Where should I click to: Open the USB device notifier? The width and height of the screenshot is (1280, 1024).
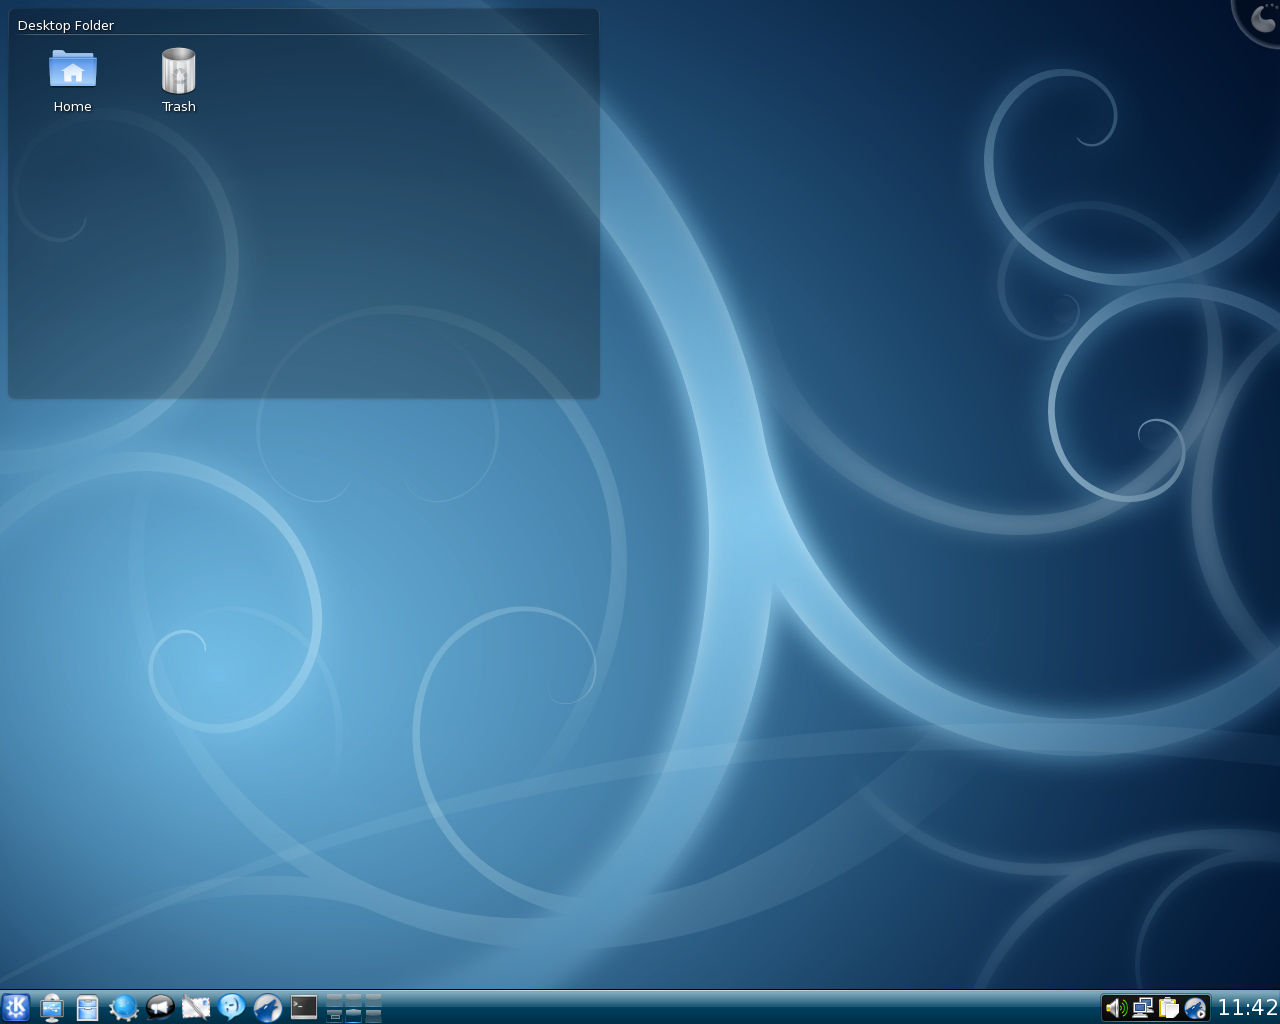tap(52, 1007)
